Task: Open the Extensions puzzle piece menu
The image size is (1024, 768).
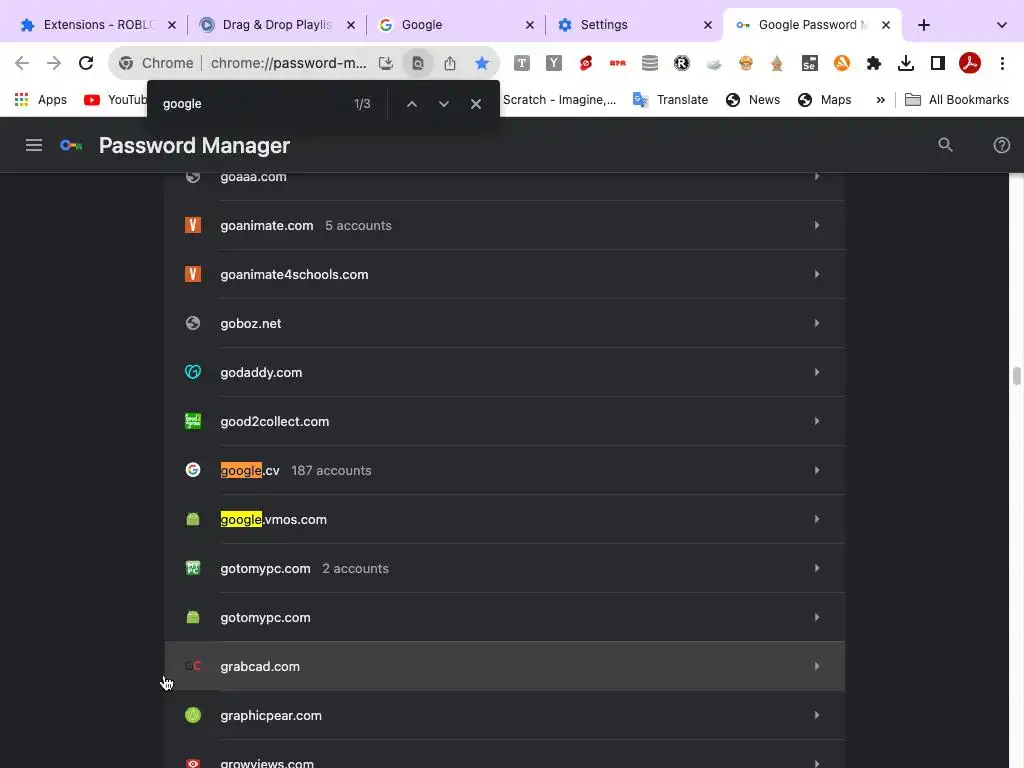Action: point(873,63)
